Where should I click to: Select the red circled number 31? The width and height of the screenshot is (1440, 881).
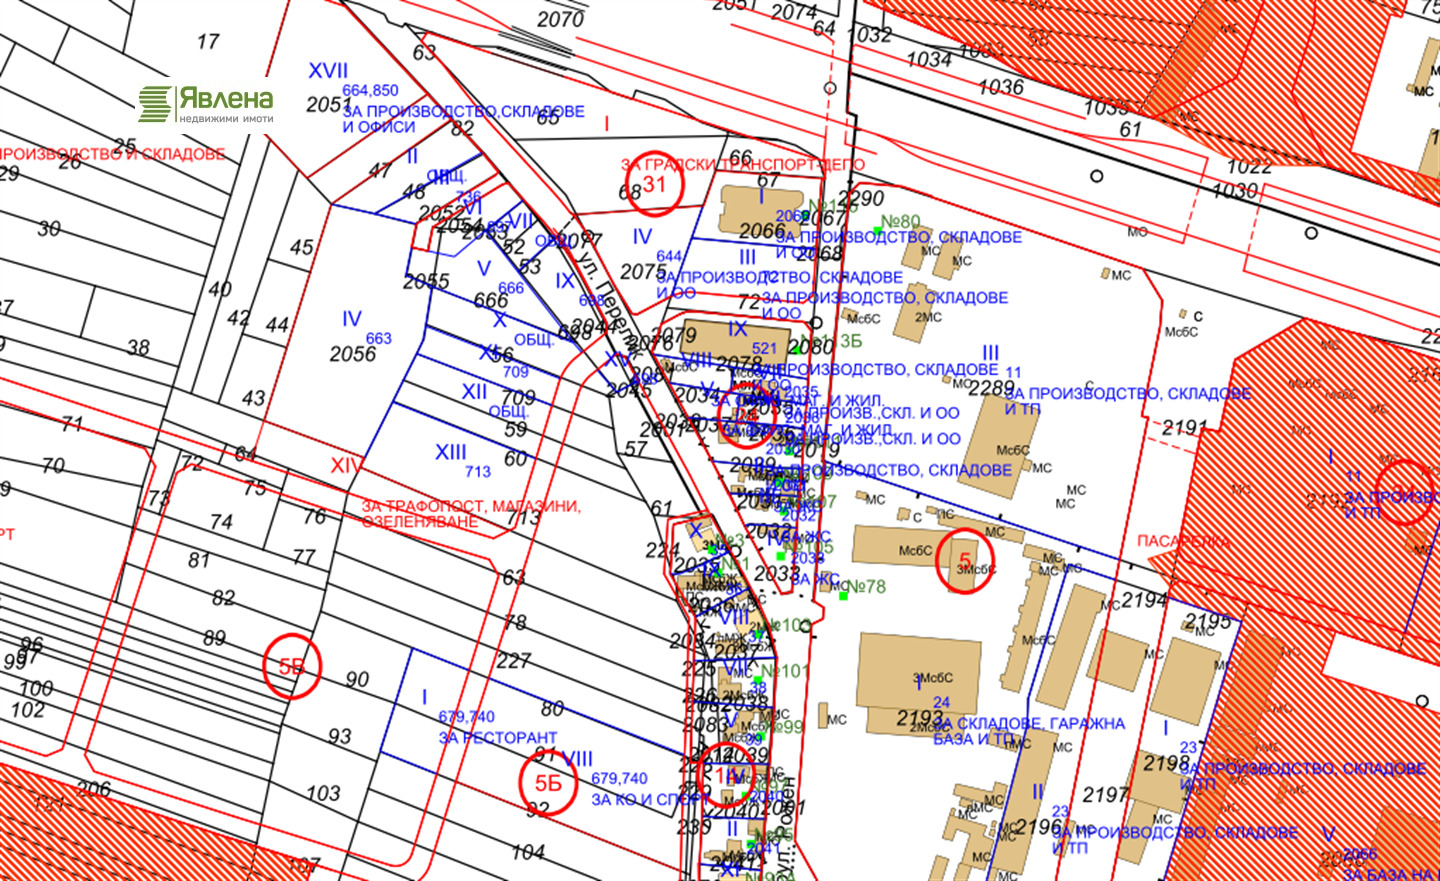tap(654, 185)
